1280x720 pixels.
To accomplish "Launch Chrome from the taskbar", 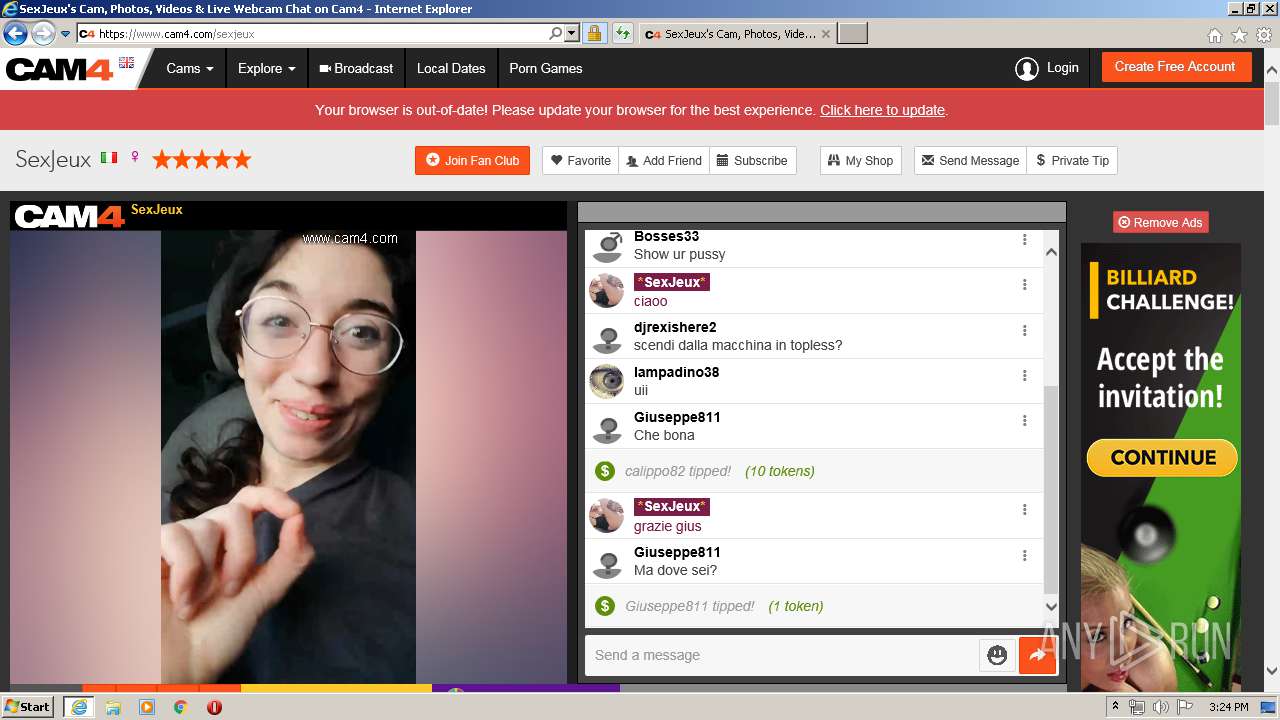I will (180, 707).
